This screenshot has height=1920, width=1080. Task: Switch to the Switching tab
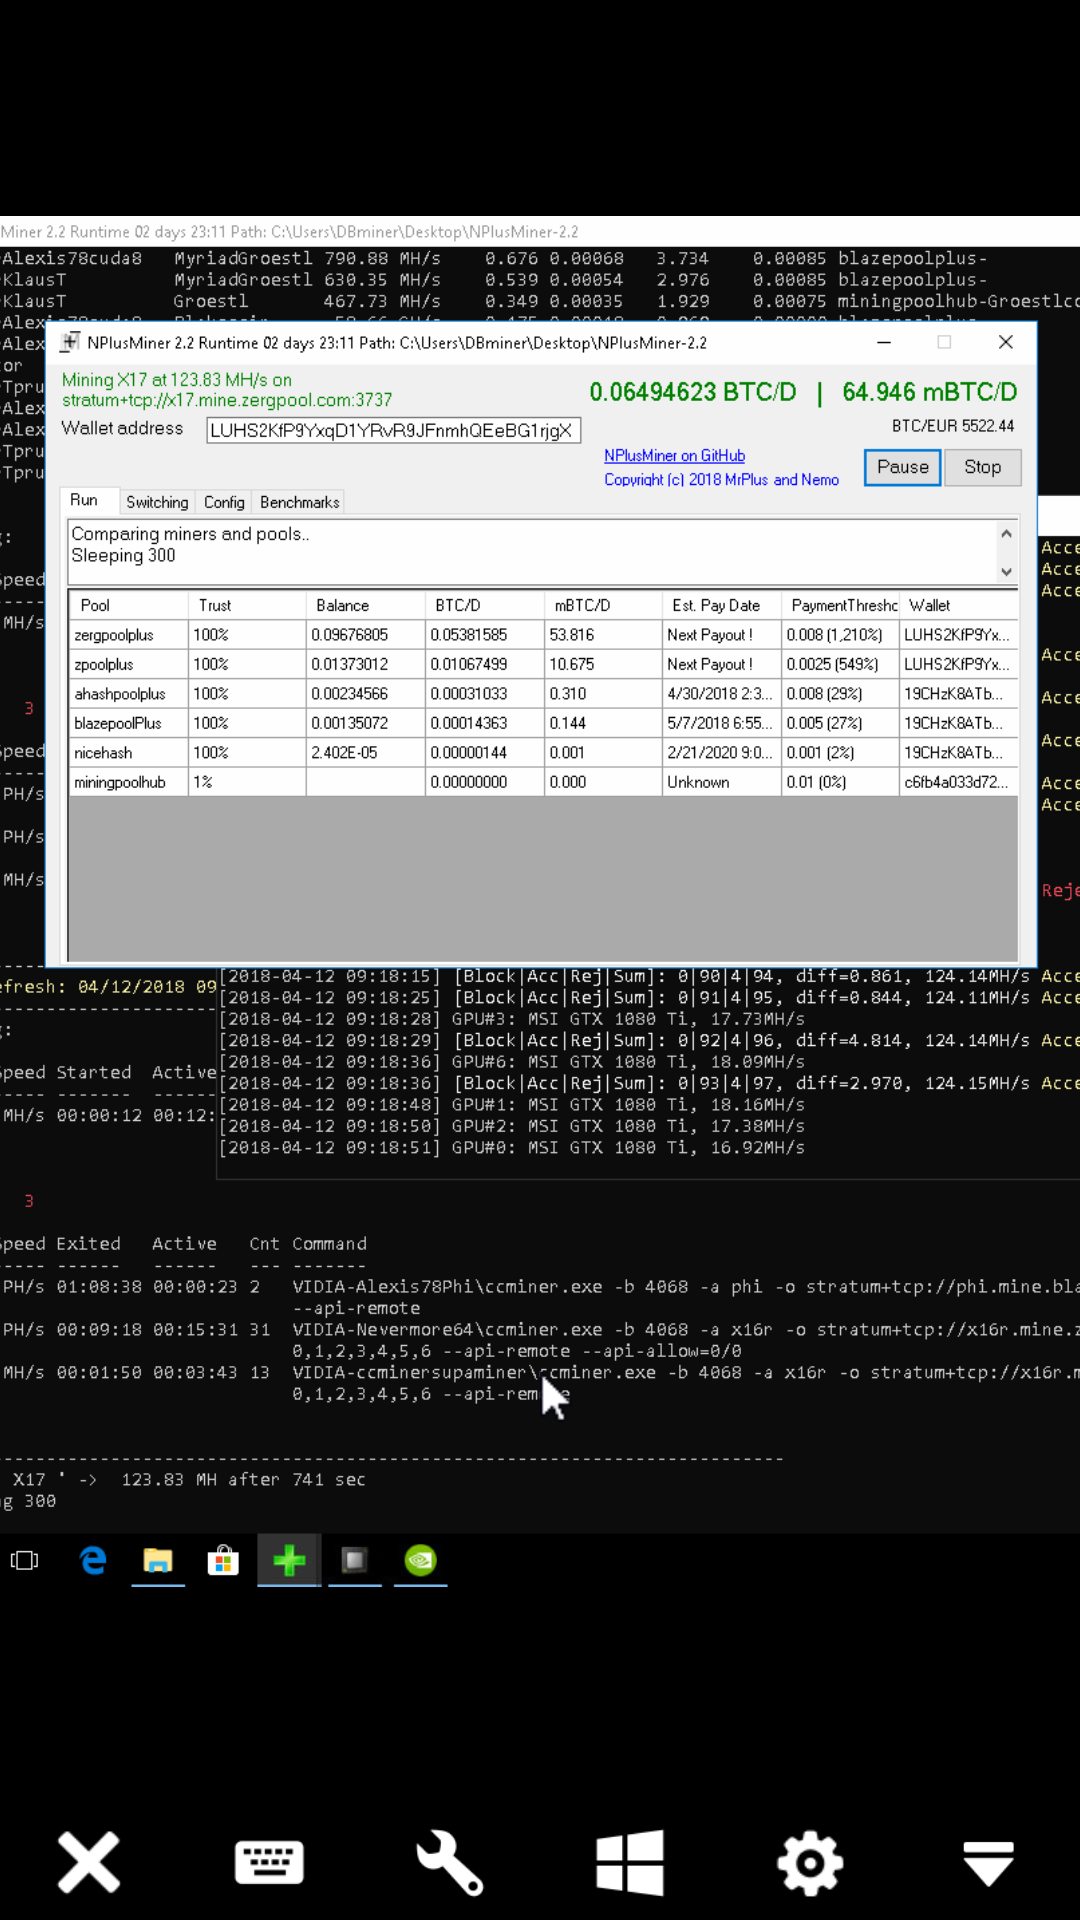157,502
